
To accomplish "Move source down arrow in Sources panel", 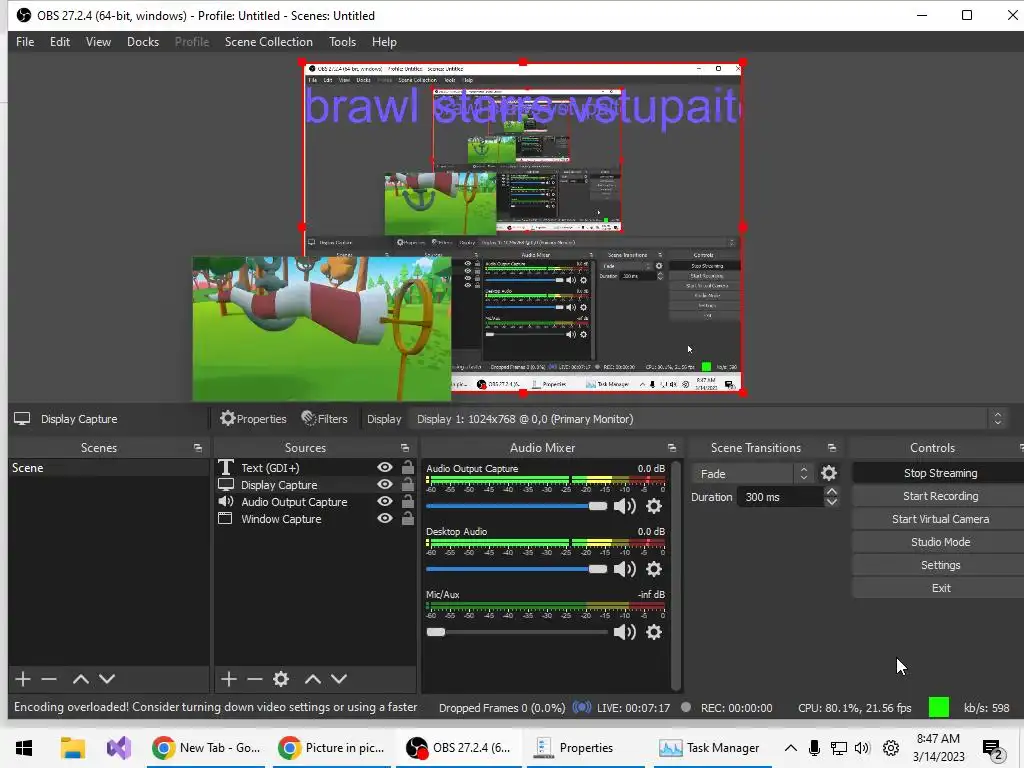I will pos(339,679).
